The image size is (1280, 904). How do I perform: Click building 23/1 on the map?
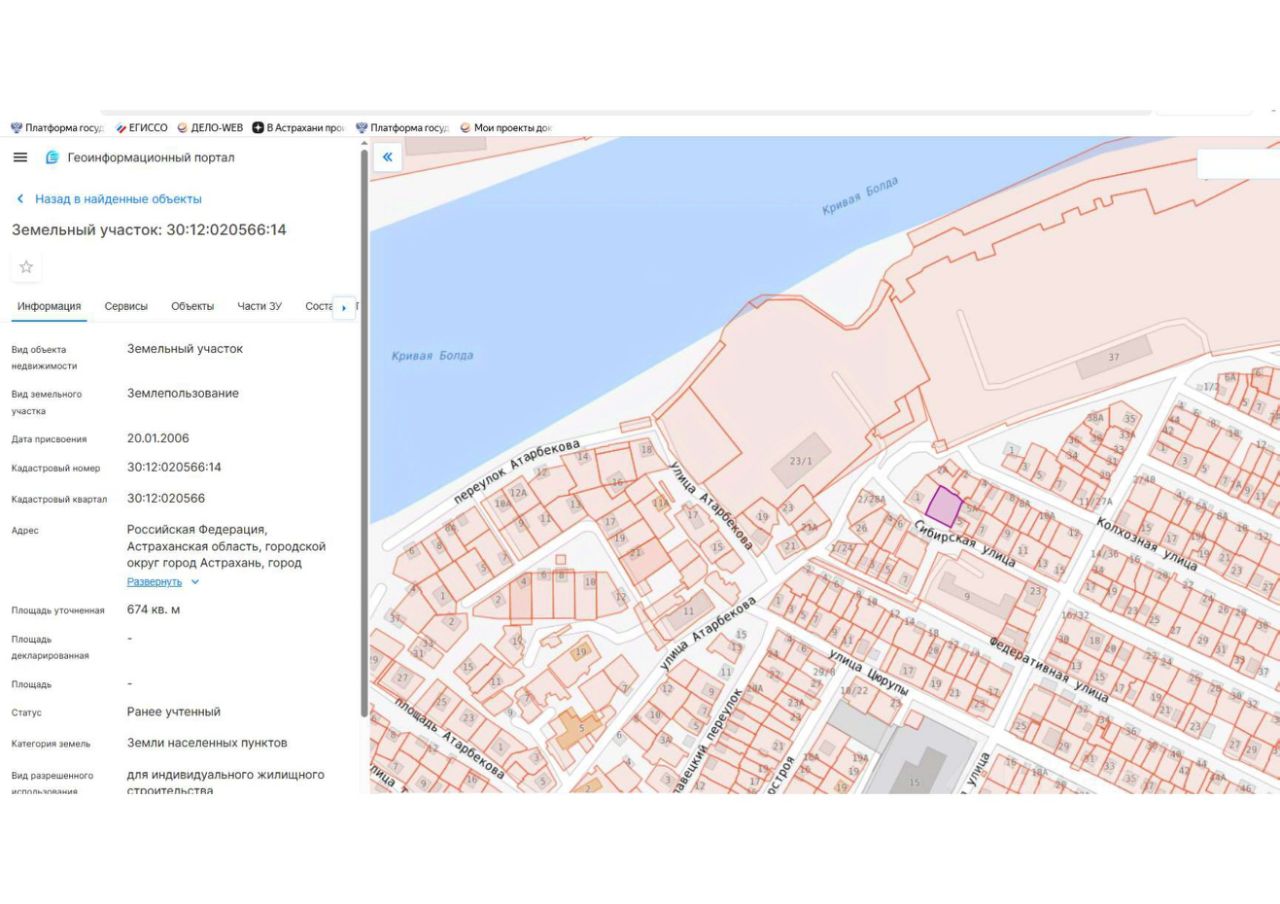tap(801, 461)
